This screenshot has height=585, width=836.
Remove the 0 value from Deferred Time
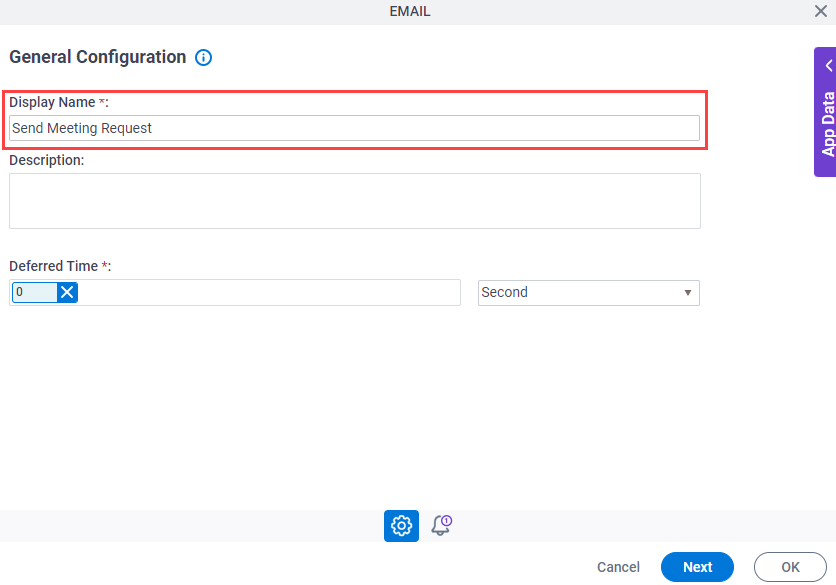pyautogui.click(x=67, y=292)
